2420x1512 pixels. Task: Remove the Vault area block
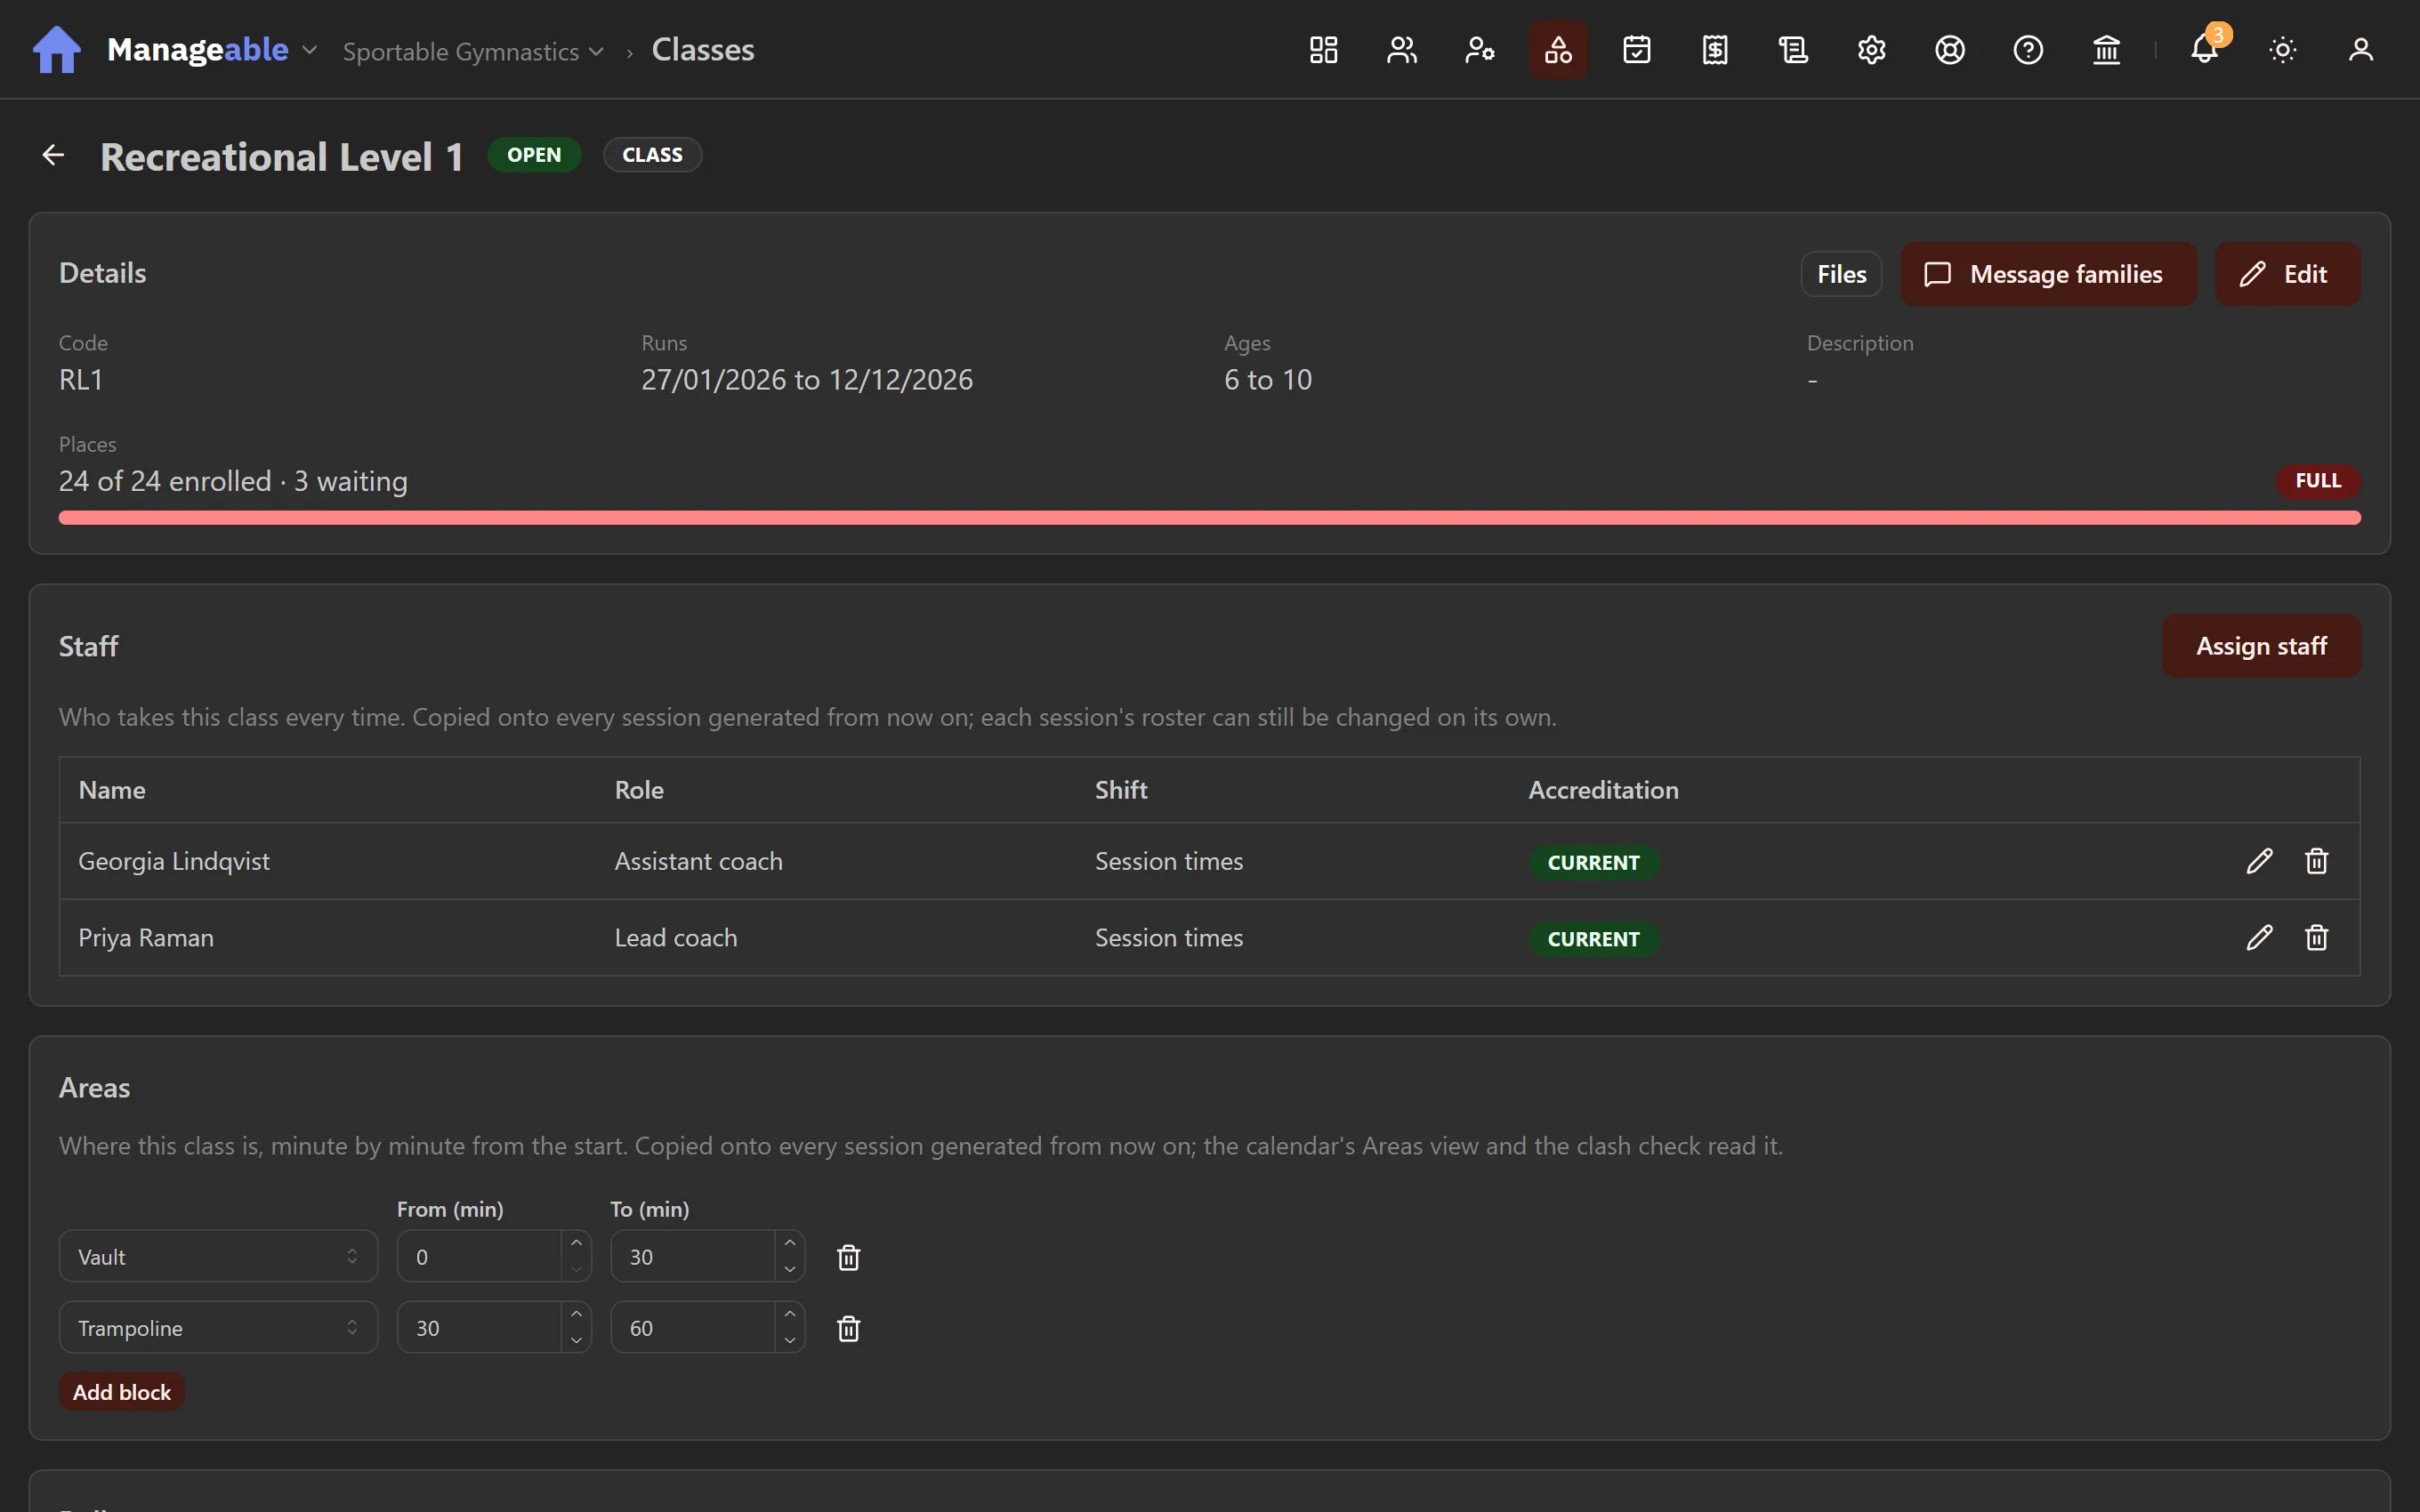click(848, 1257)
